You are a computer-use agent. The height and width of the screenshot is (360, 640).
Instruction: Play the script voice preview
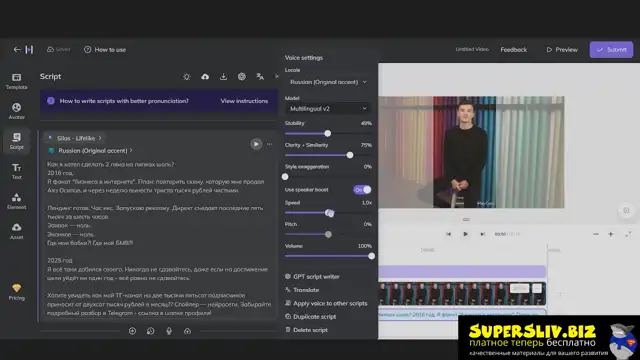(256, 144)
